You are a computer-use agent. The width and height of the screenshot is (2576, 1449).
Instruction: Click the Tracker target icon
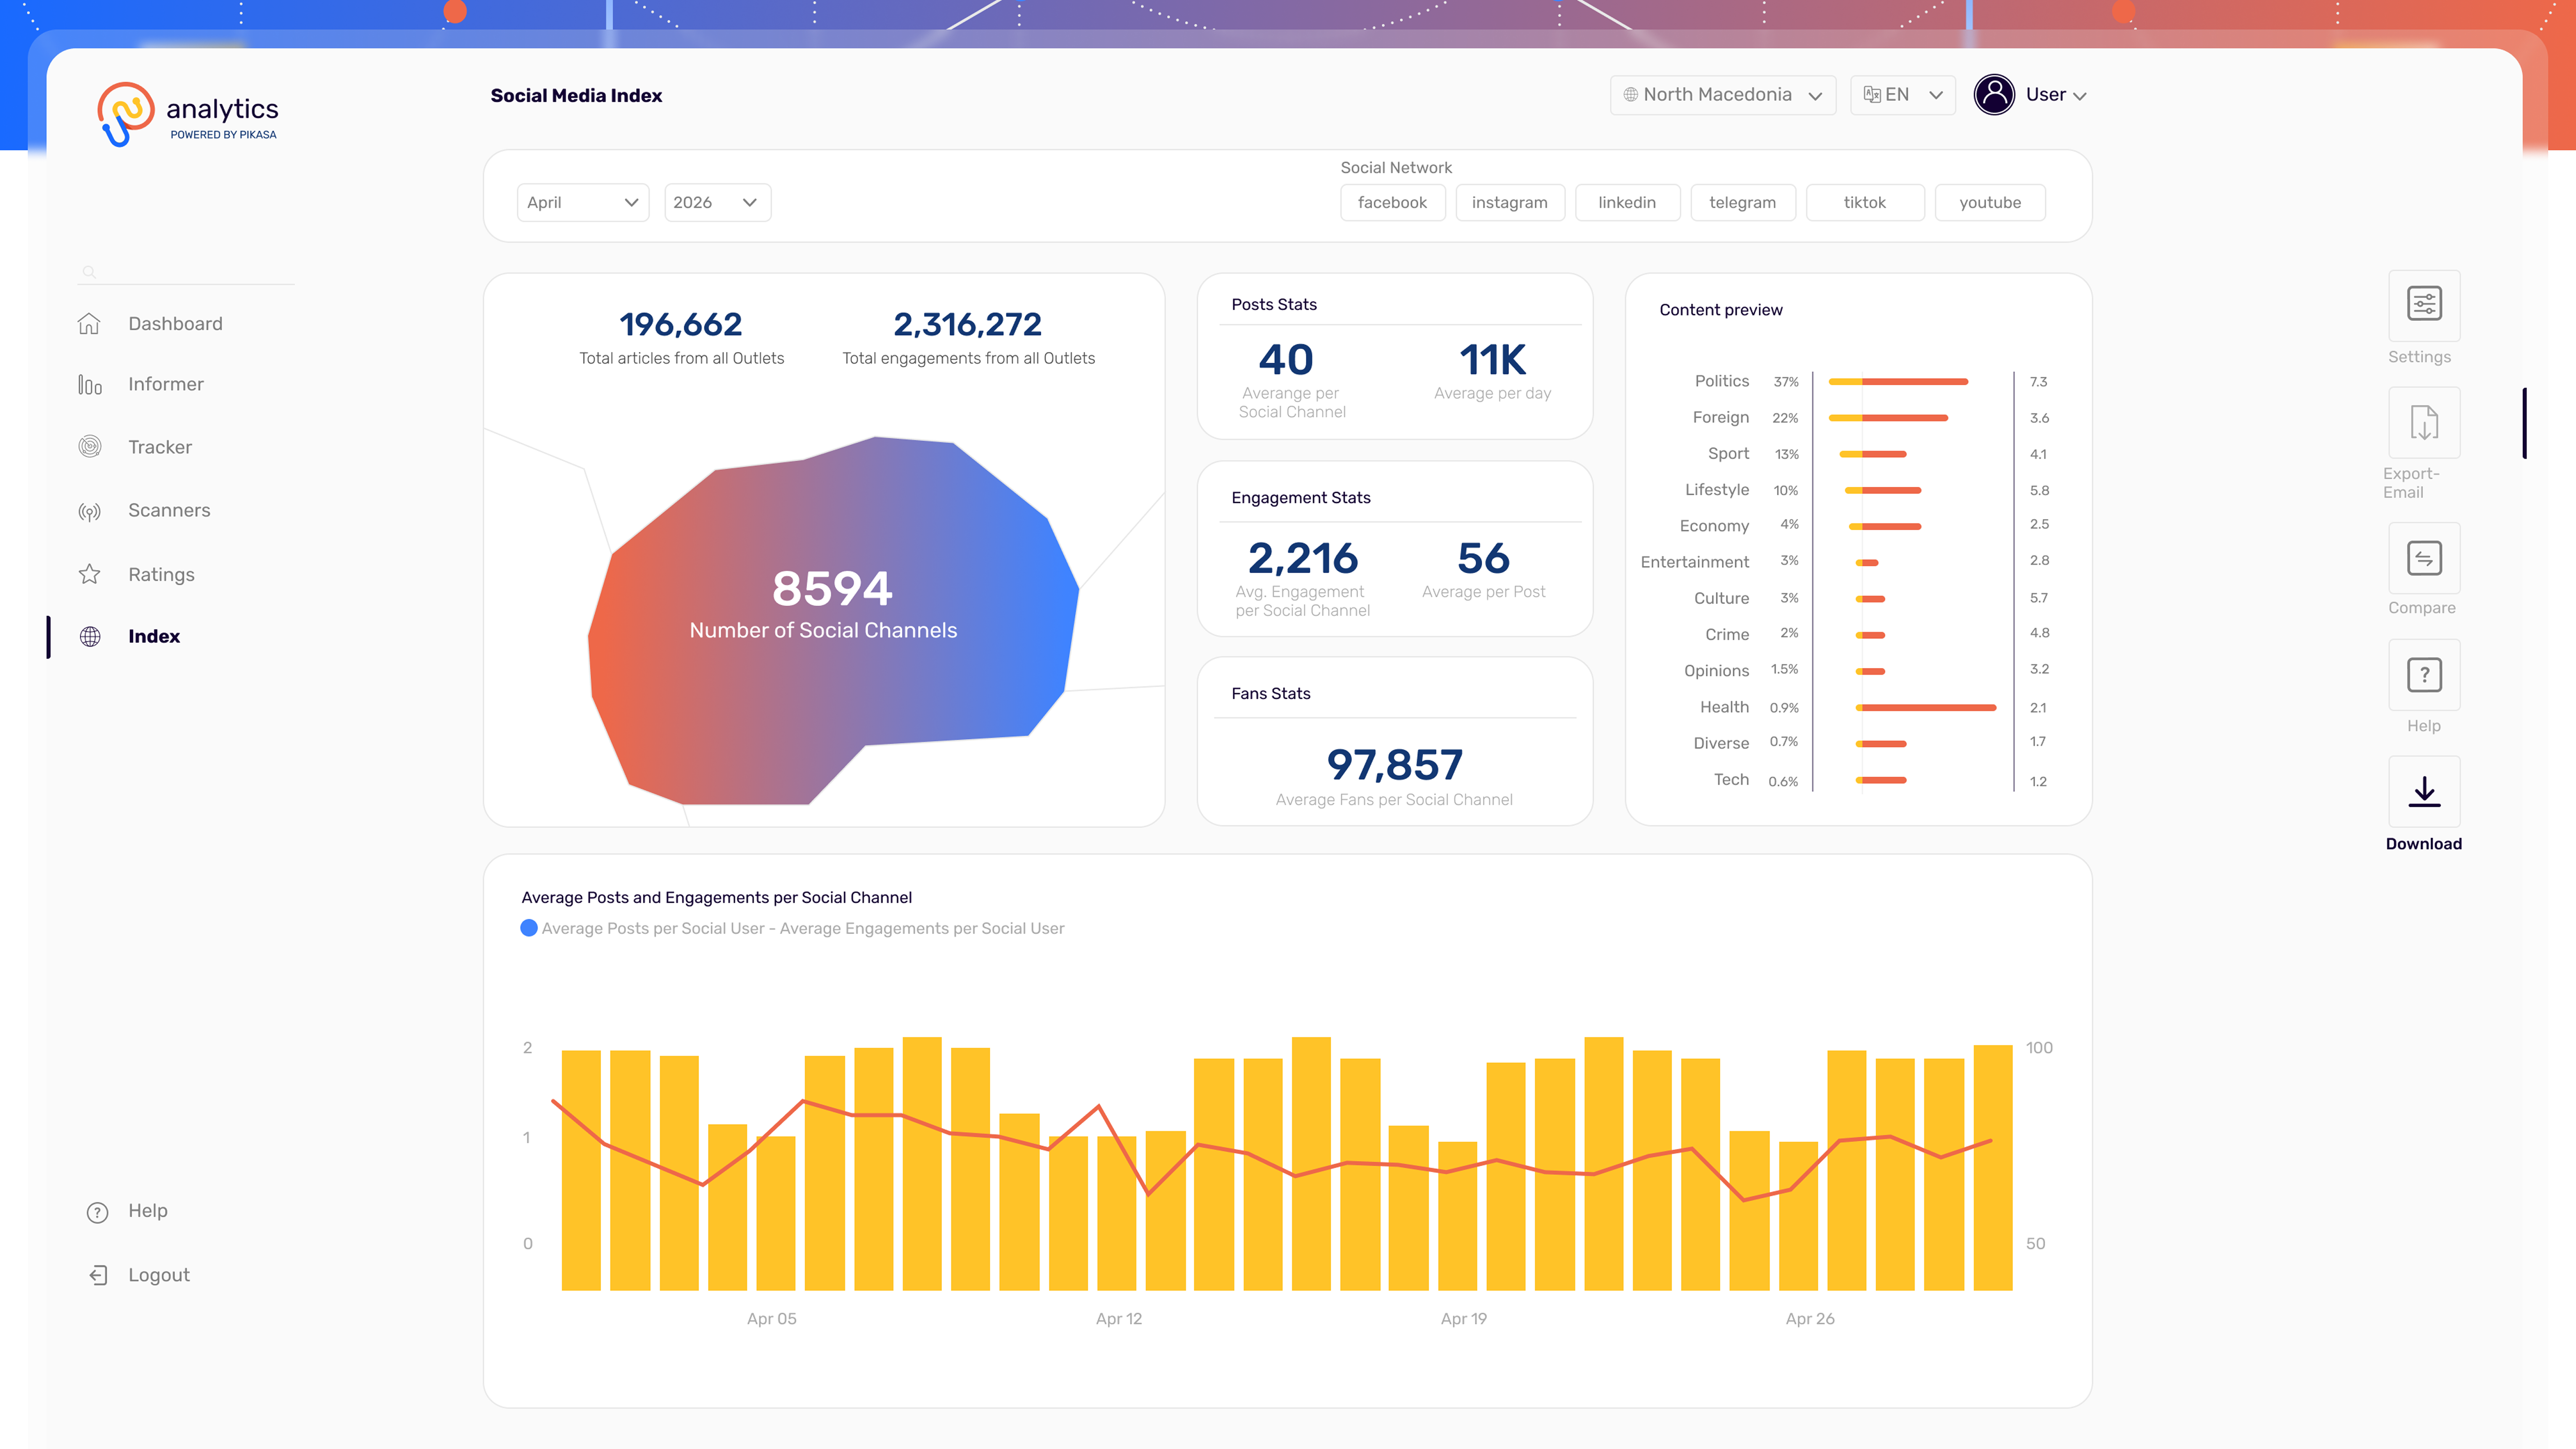[89, 447]
